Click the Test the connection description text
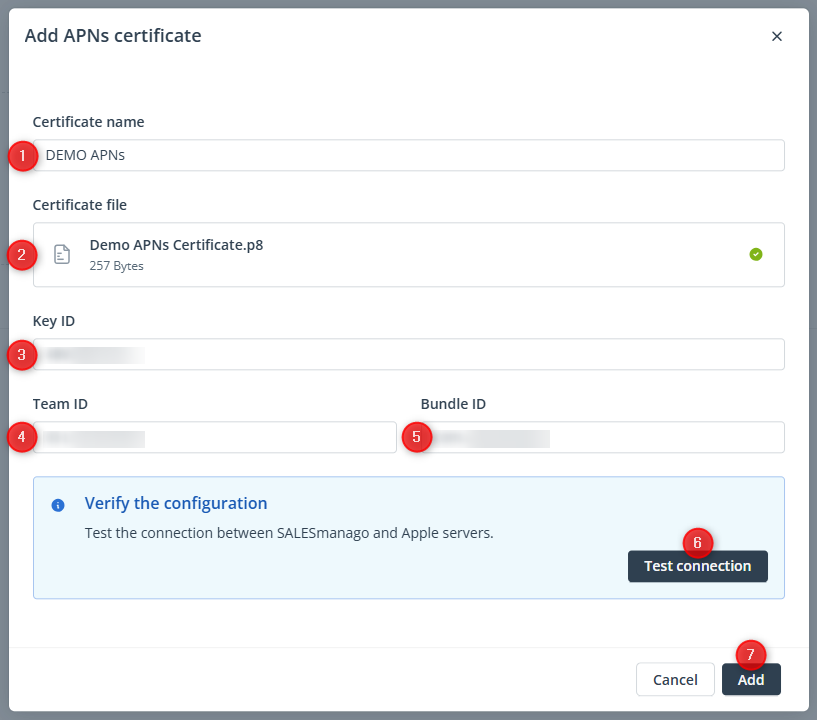The height and width of the screenshot is (720, 817). pyautogui.click(x=289, y=533)
